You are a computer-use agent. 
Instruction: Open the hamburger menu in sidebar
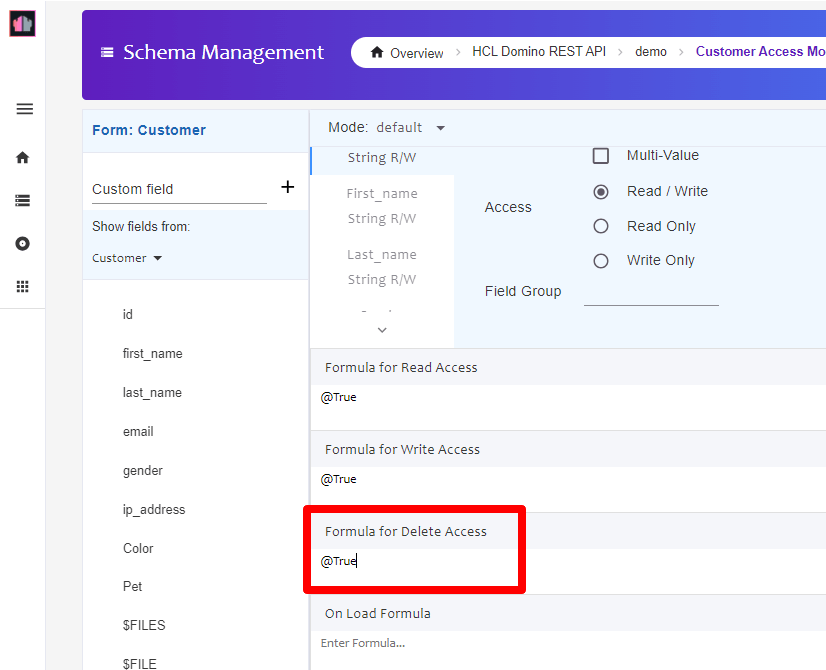(x=24, y=109)
